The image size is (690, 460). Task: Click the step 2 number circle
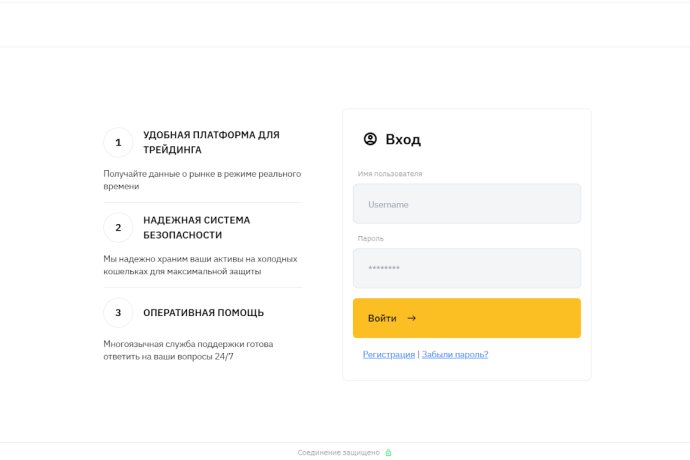pos(118,228)
